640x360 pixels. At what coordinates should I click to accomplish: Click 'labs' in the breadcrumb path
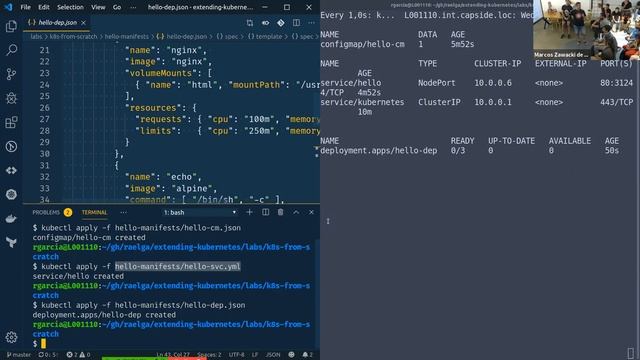(36, 36)
